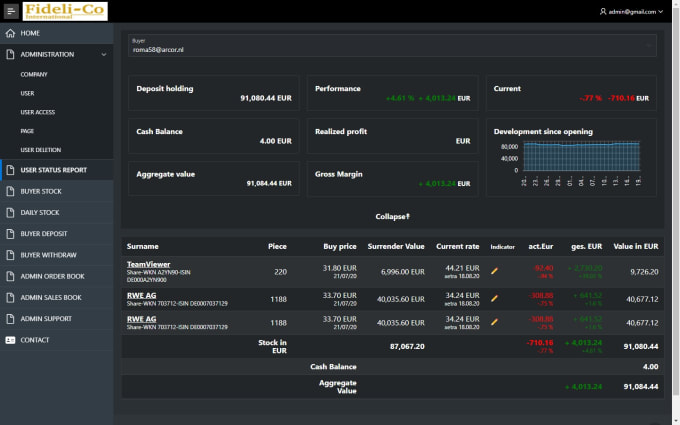
Task: Click the Contact card icon
Action: pos(10,340)
